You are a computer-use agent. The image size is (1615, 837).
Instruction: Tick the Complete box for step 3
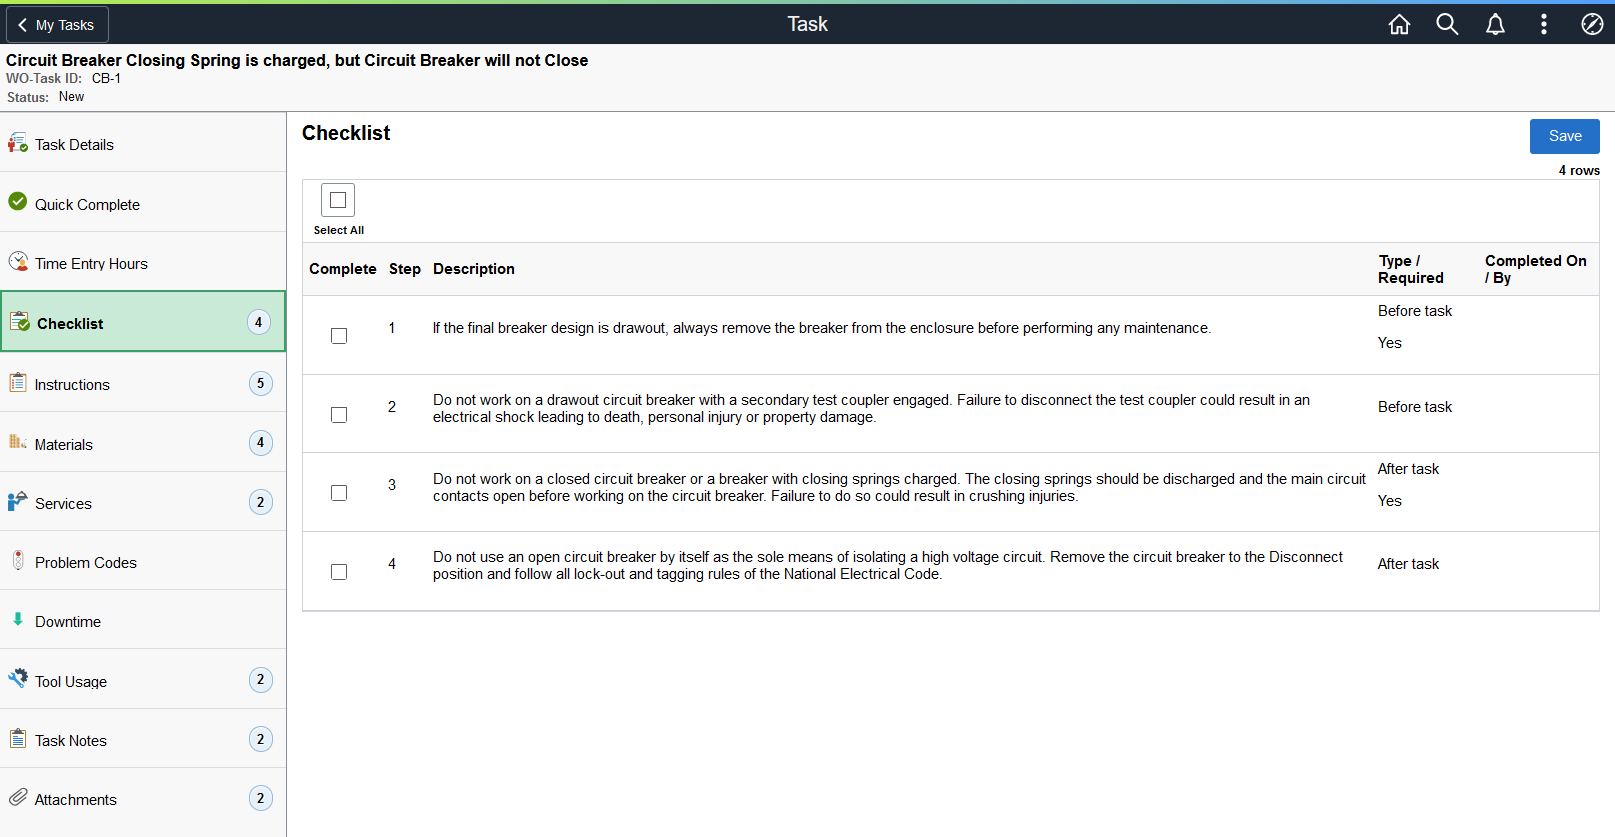point(339,493)
